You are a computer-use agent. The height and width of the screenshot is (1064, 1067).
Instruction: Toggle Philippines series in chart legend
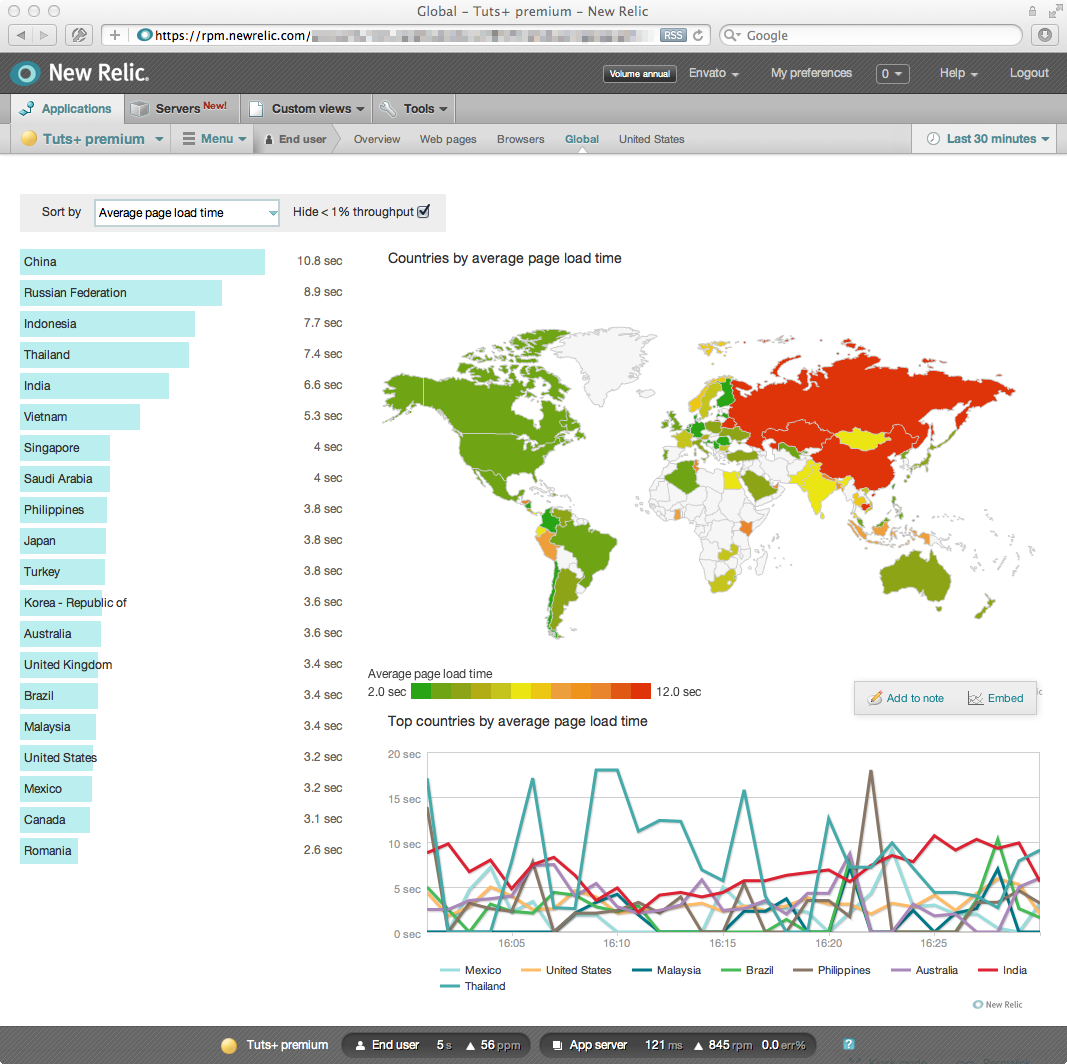(831, 970)
